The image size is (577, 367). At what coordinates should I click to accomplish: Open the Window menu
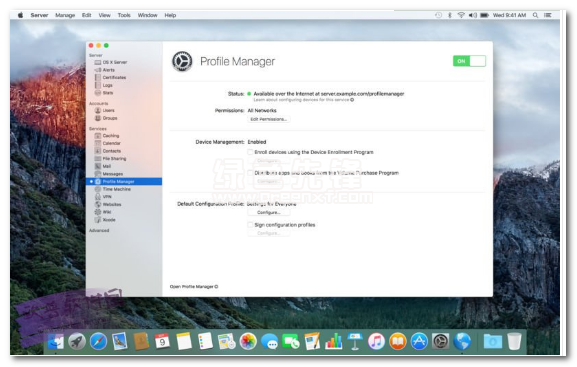(148, 15)
